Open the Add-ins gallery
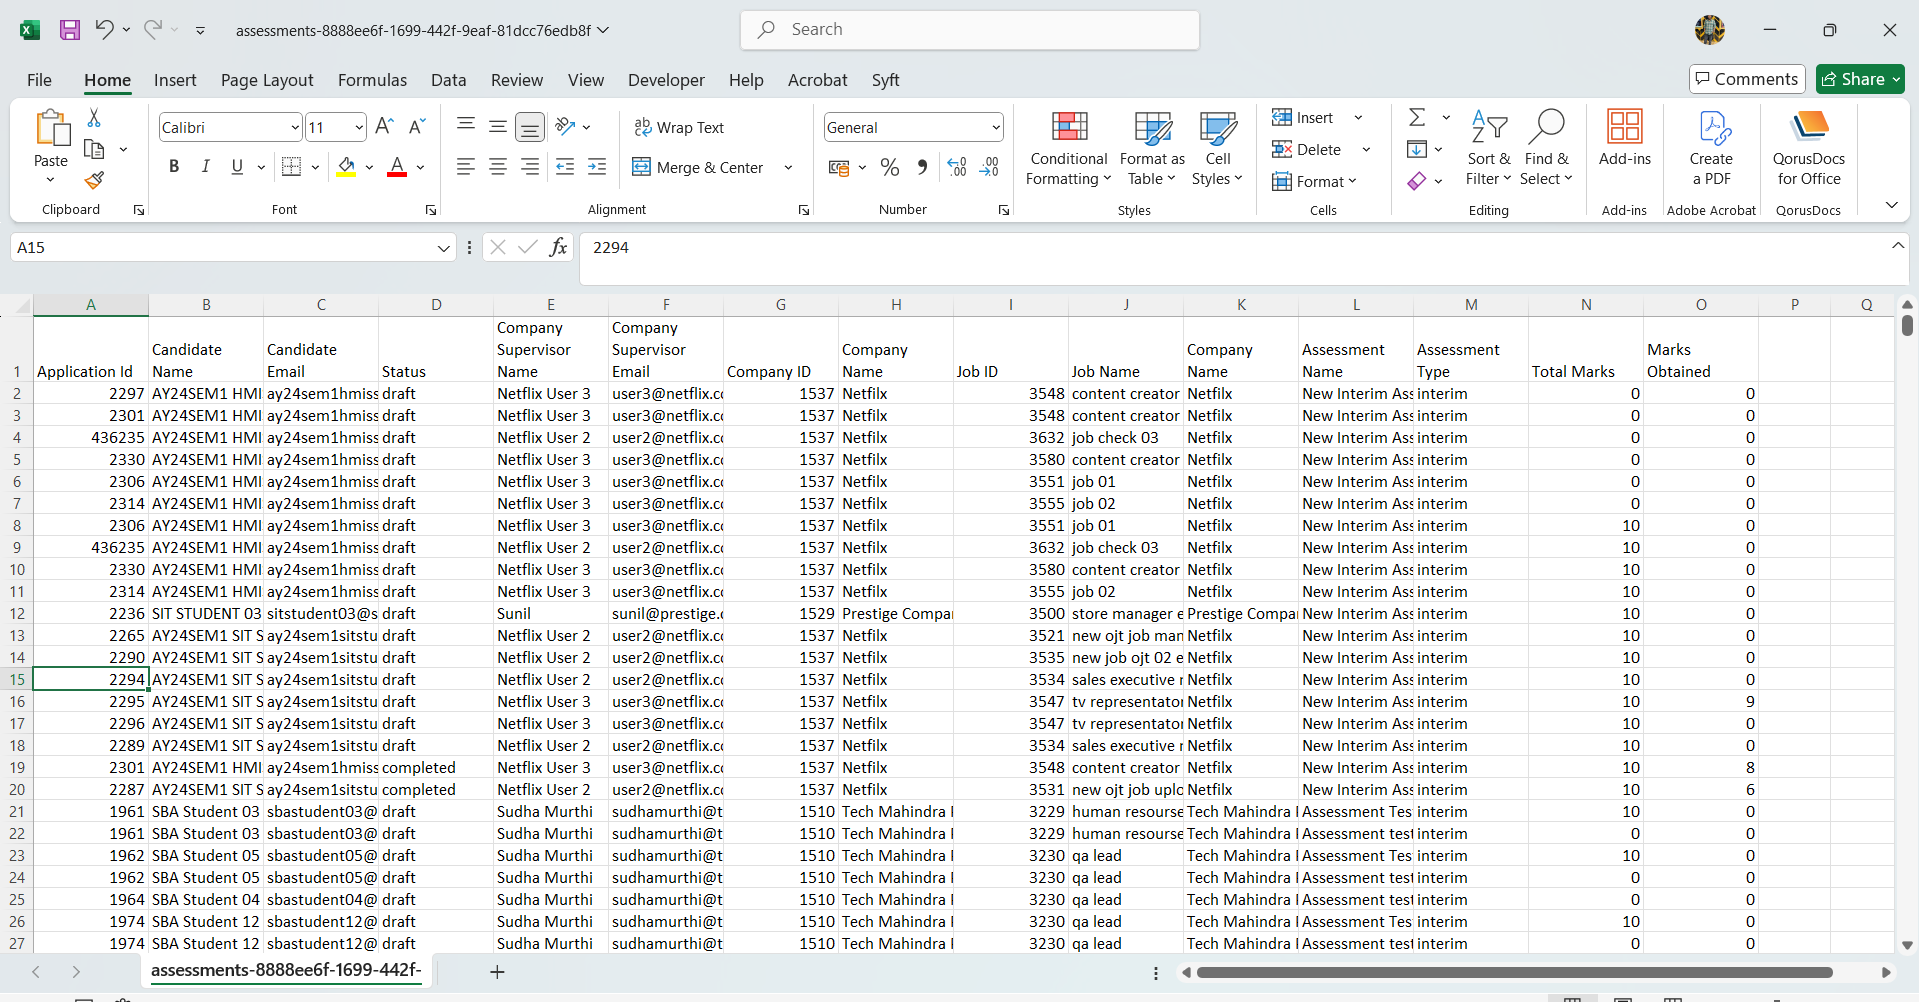The image size is (1919, 1002). pos(1624,138)
